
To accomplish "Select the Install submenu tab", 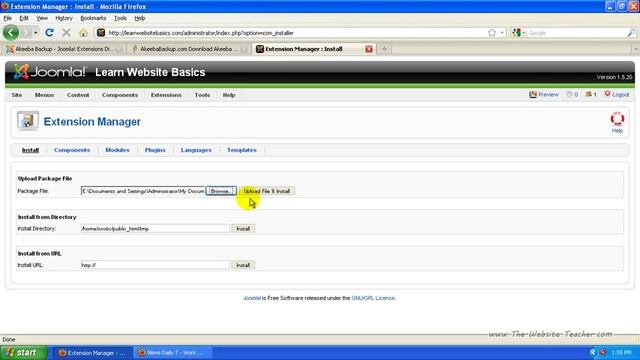I will [x=30, y=150].
